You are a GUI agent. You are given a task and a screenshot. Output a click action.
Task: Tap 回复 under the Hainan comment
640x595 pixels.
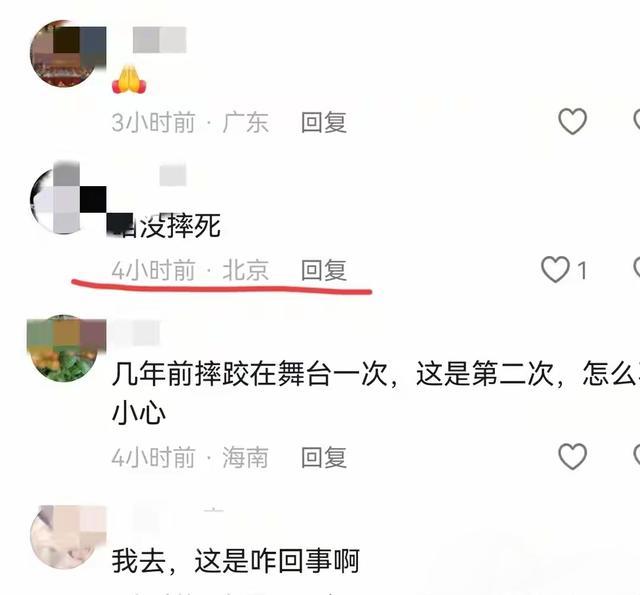[x=324, y=457]
